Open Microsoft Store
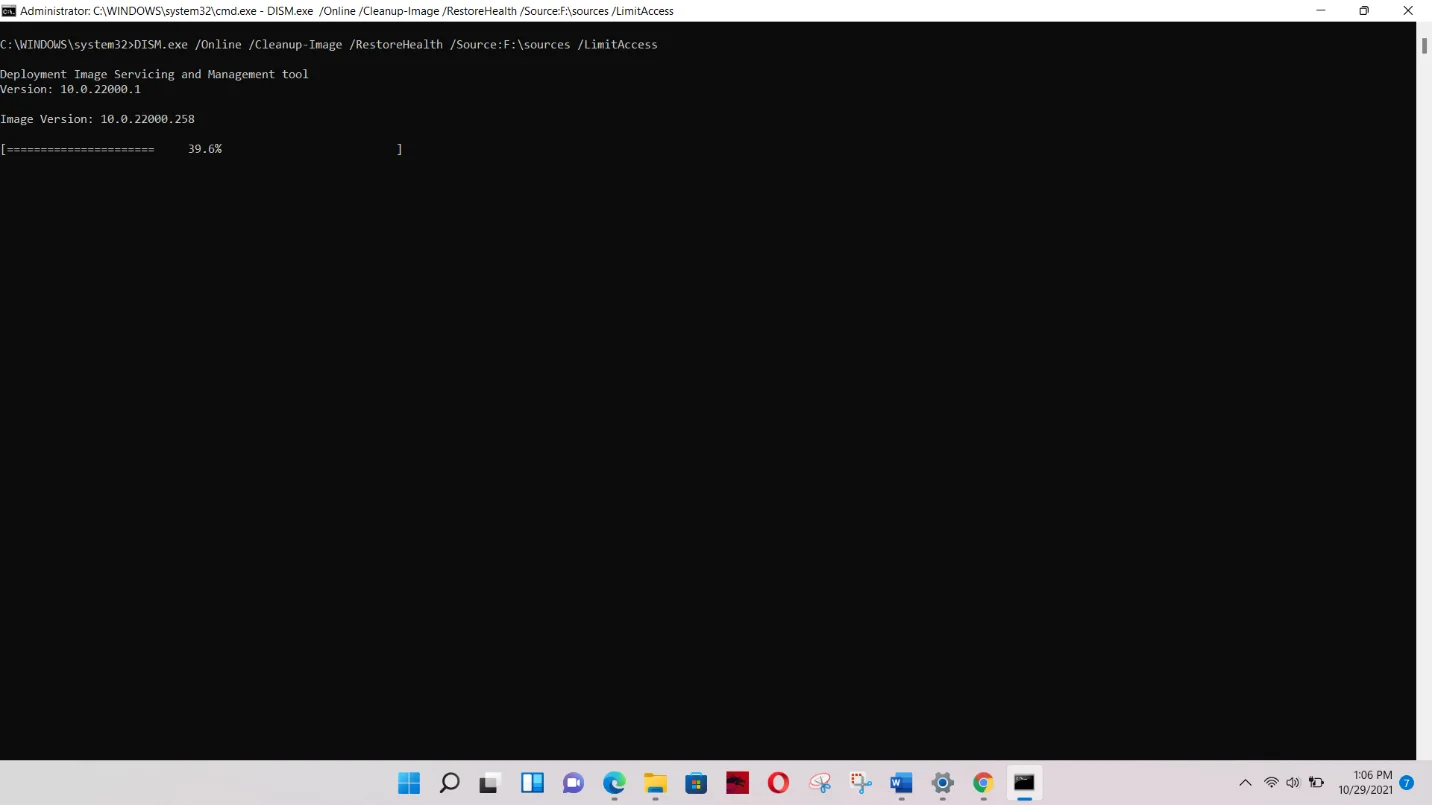 pos(696,783)
